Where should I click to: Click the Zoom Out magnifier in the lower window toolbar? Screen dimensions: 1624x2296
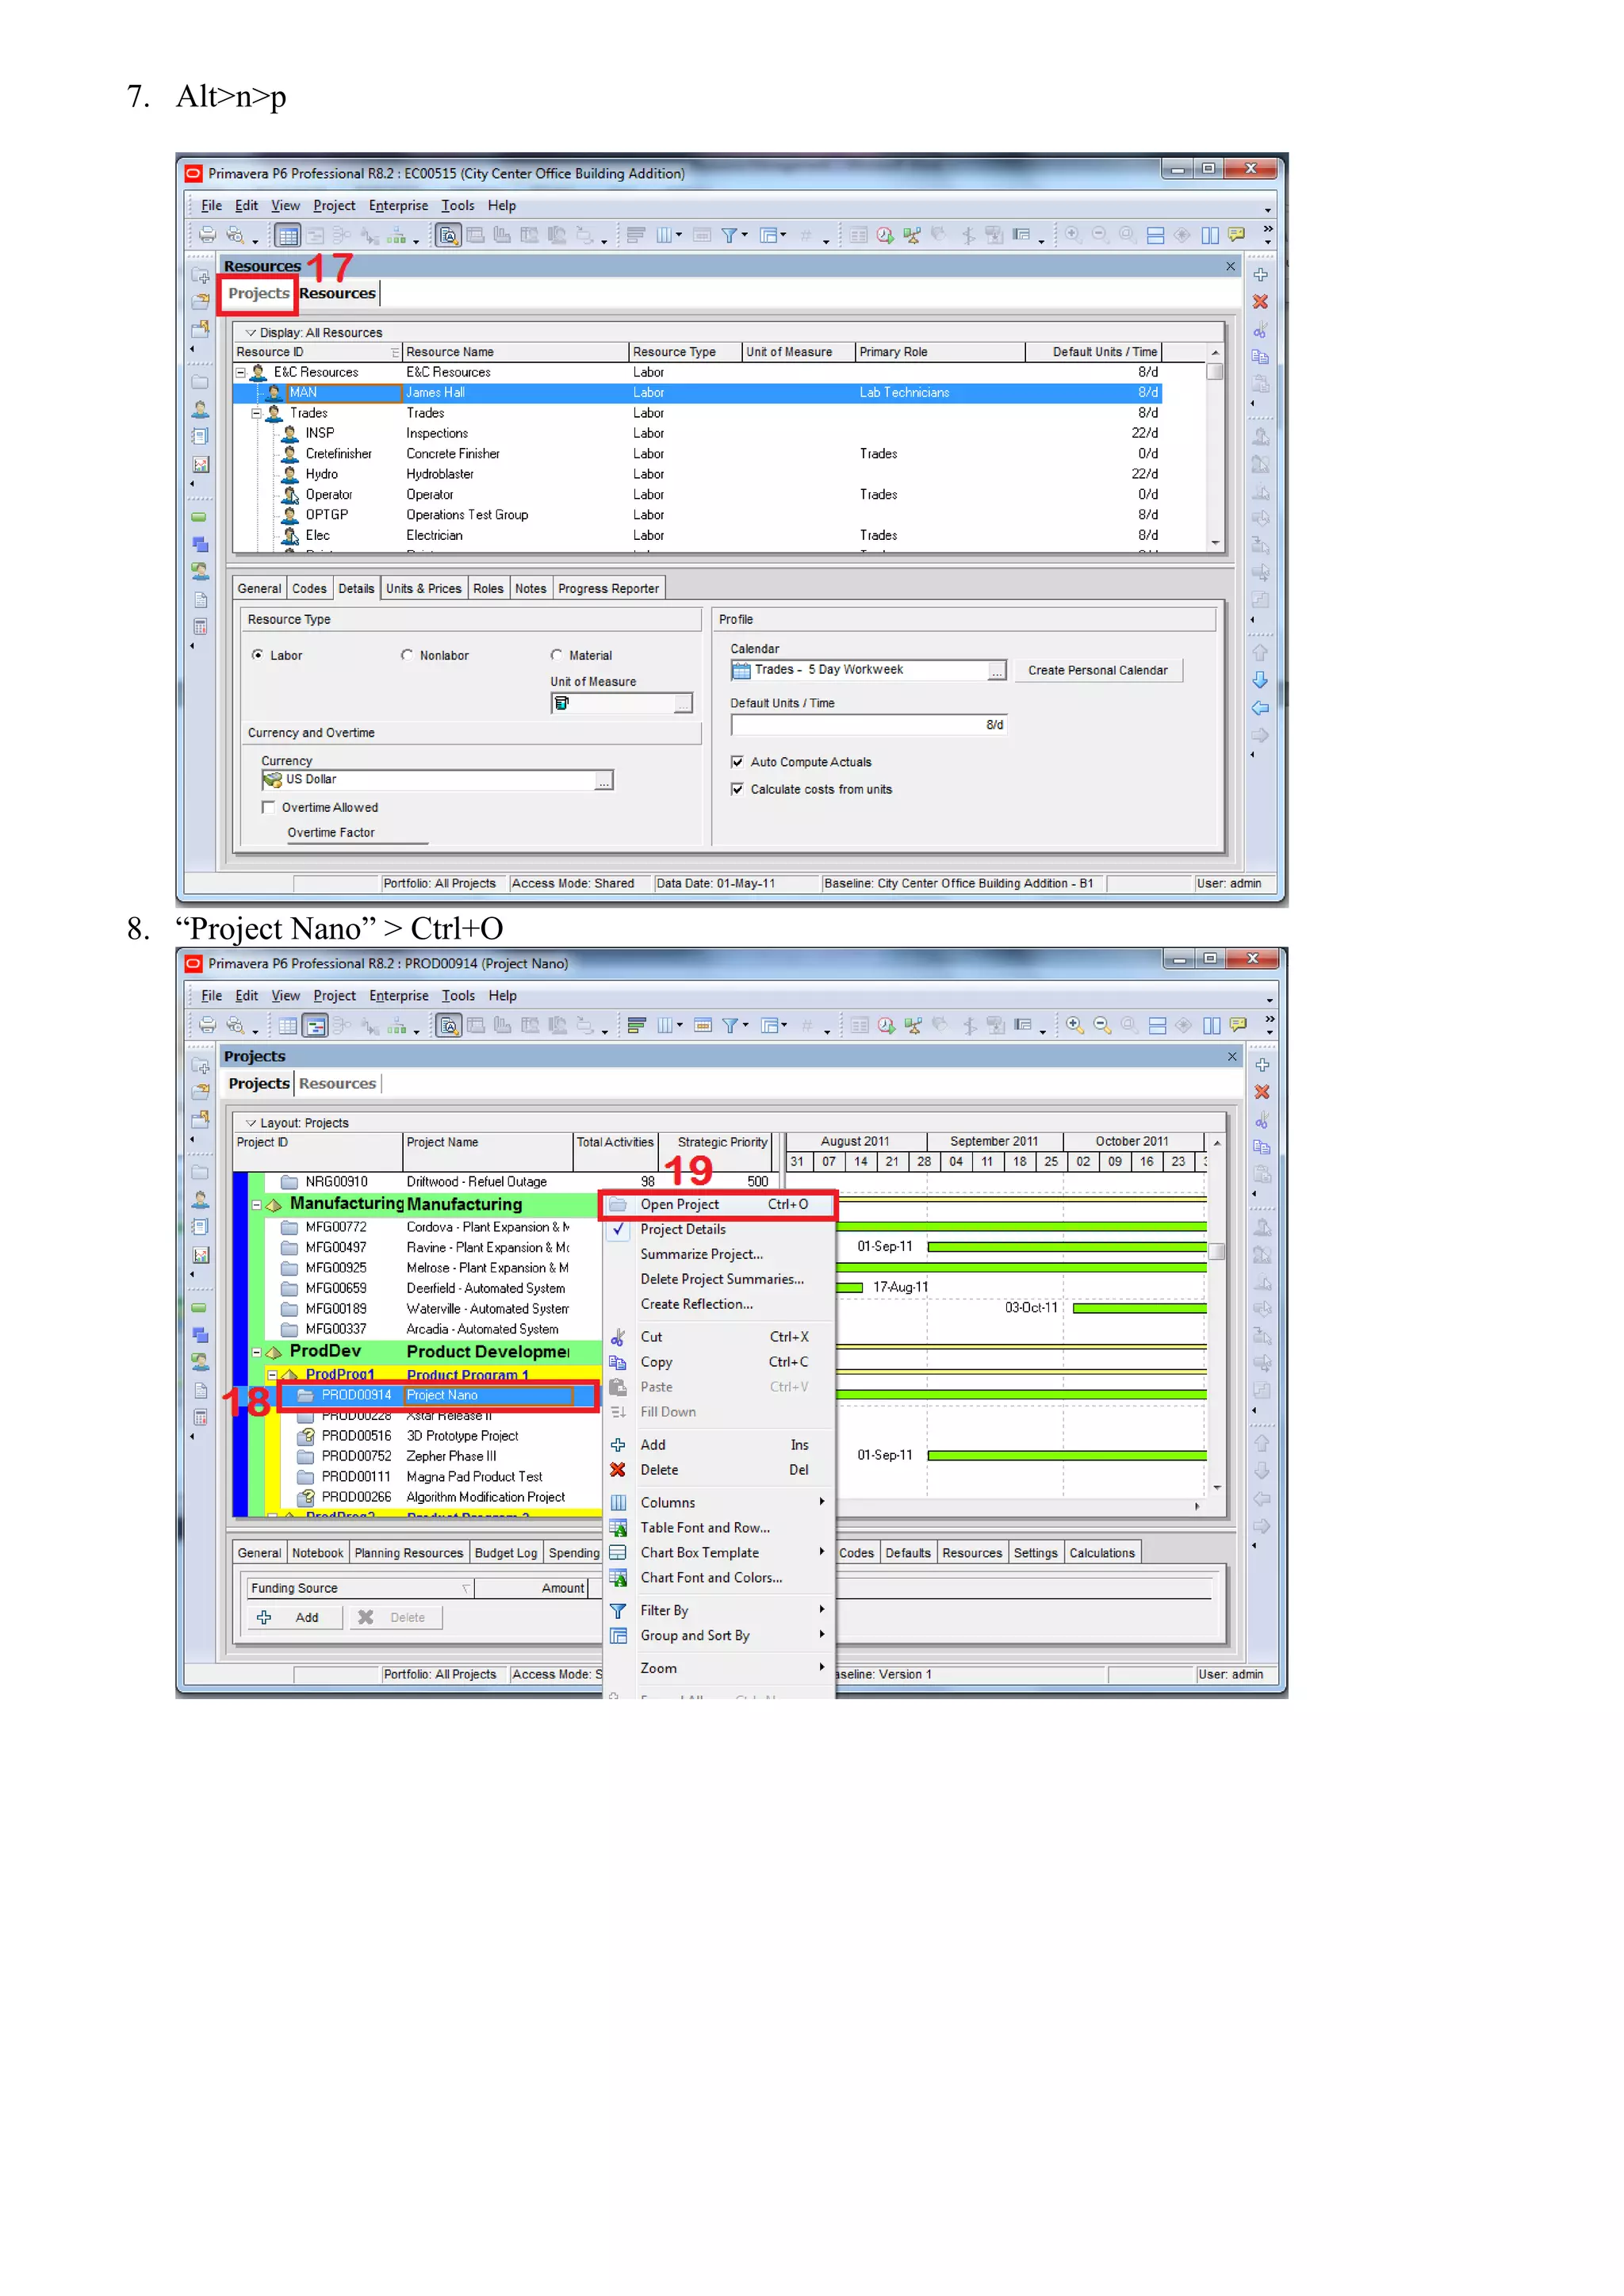point(1102,1025)
